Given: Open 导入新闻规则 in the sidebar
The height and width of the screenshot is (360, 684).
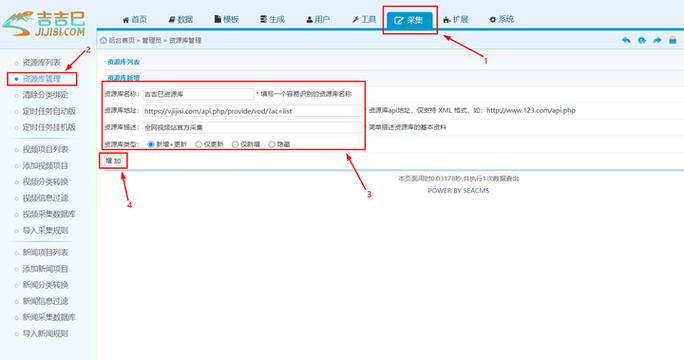Looking at the screenshot, I should [x=45, y=333].
